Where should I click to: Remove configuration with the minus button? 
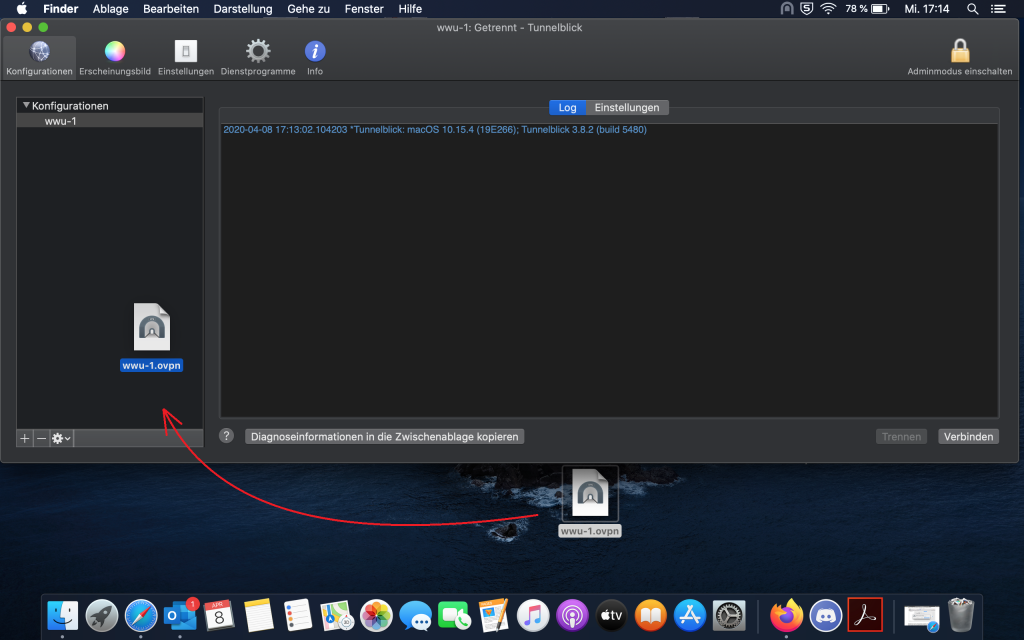pos(41,438)
